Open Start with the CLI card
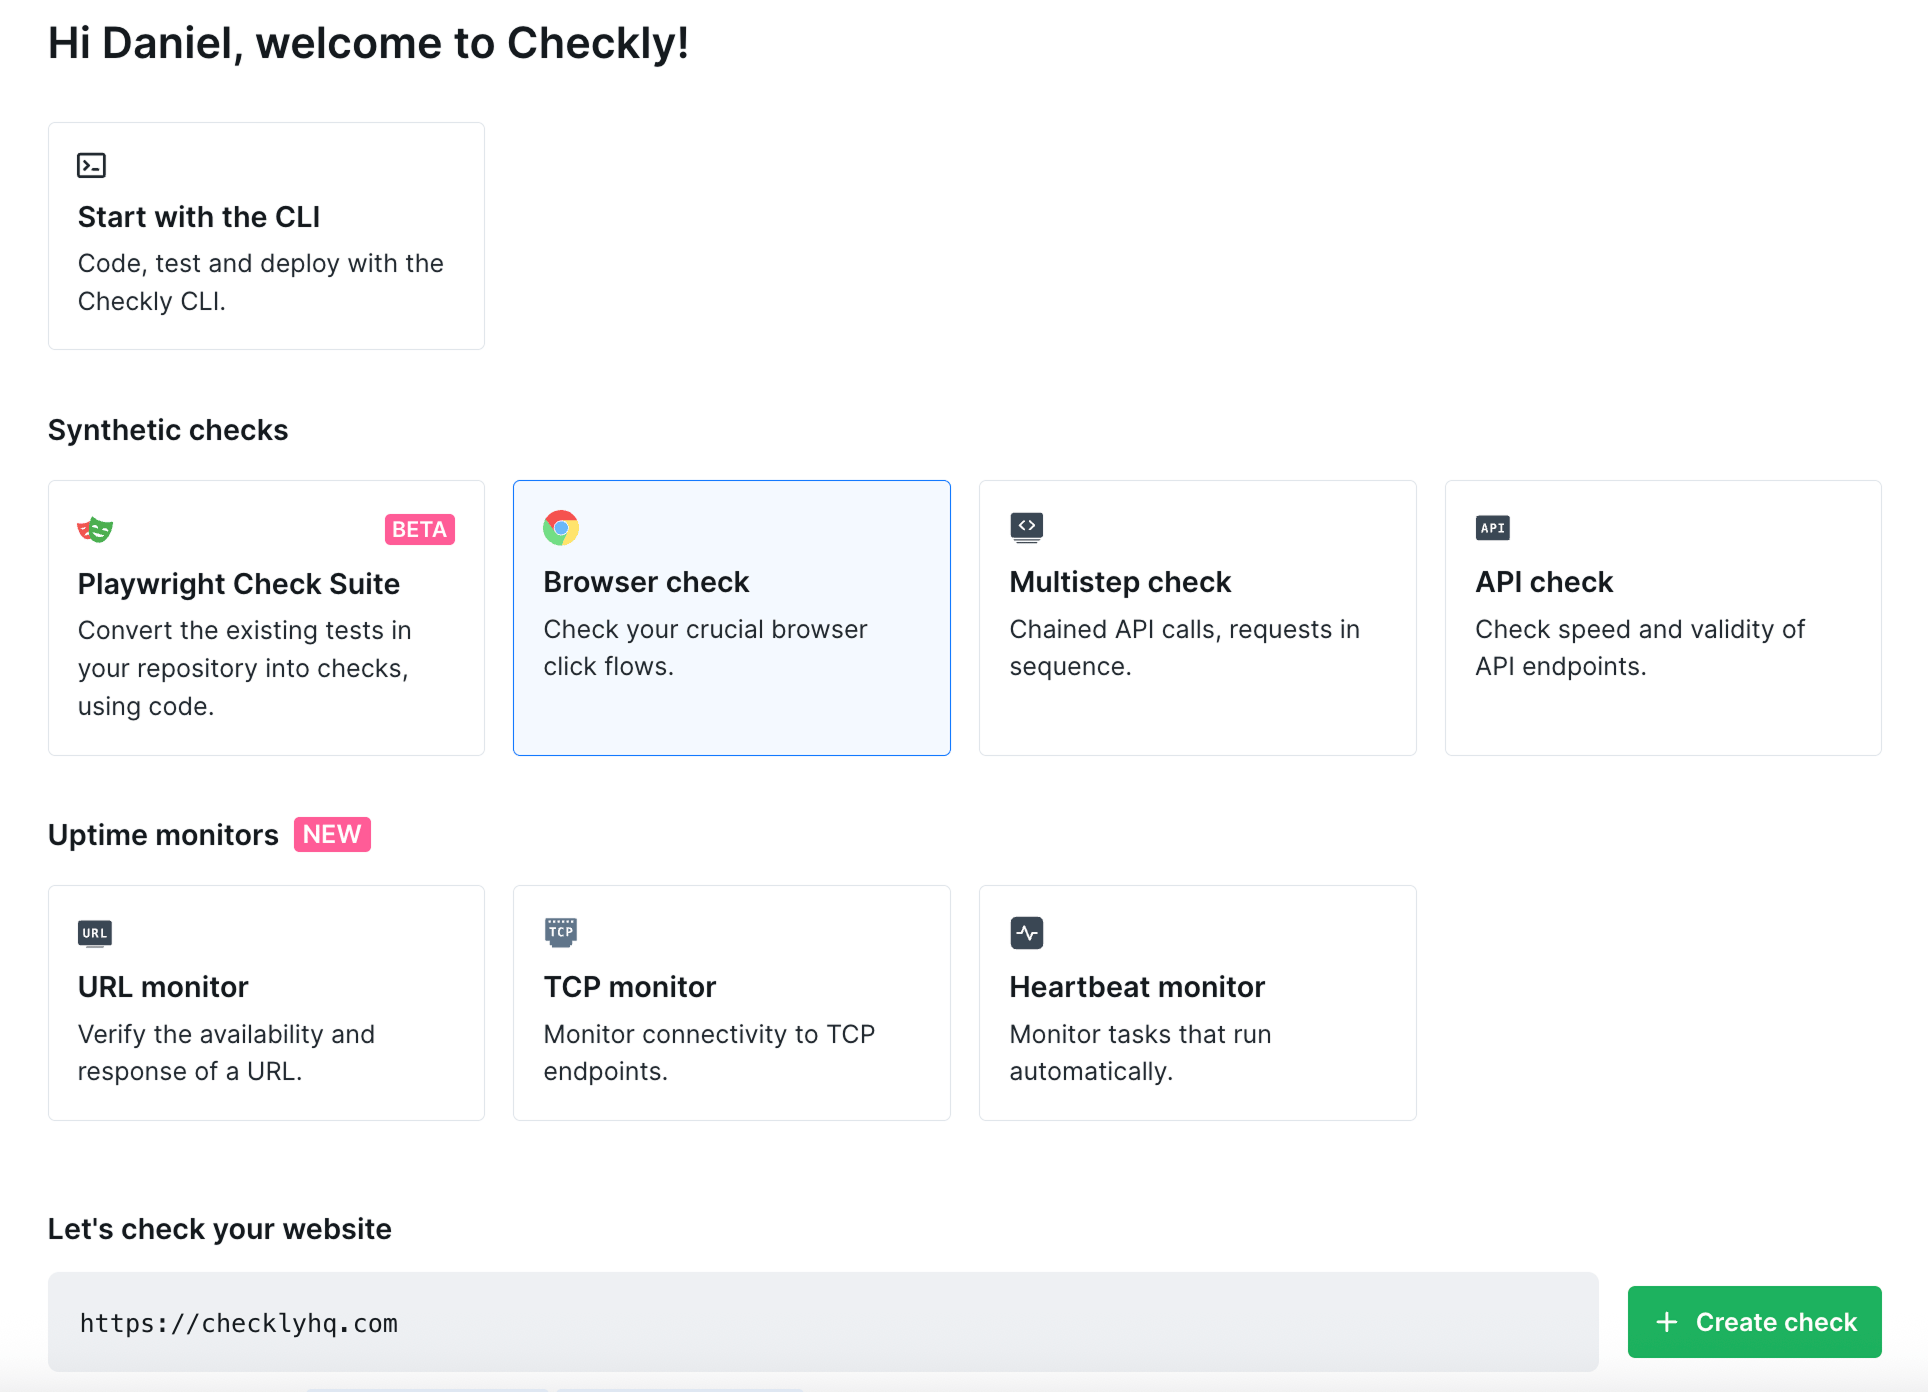Screen dimensions: 1928x1392 click(266, 236)
